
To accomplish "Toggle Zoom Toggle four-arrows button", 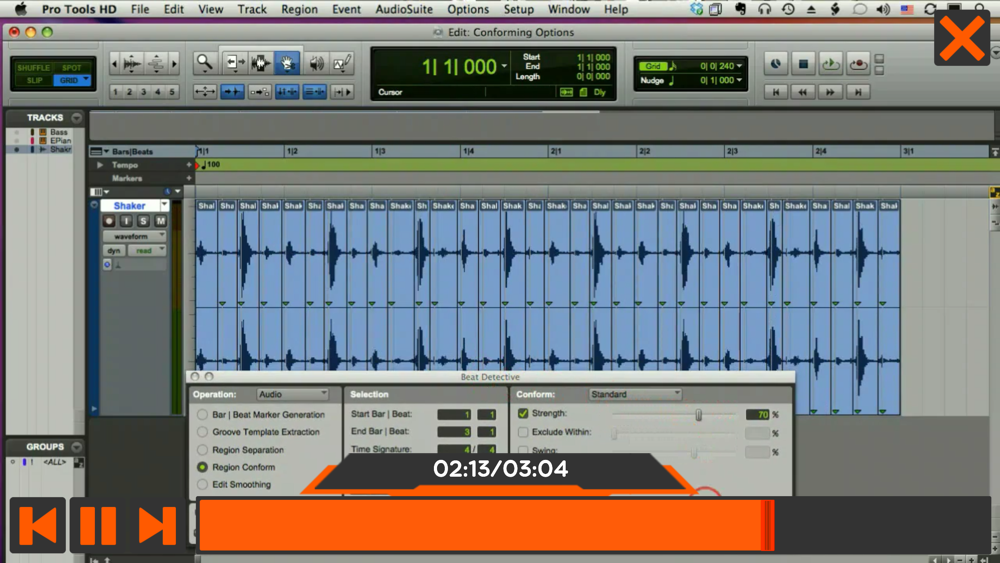I will pos(205,92).
